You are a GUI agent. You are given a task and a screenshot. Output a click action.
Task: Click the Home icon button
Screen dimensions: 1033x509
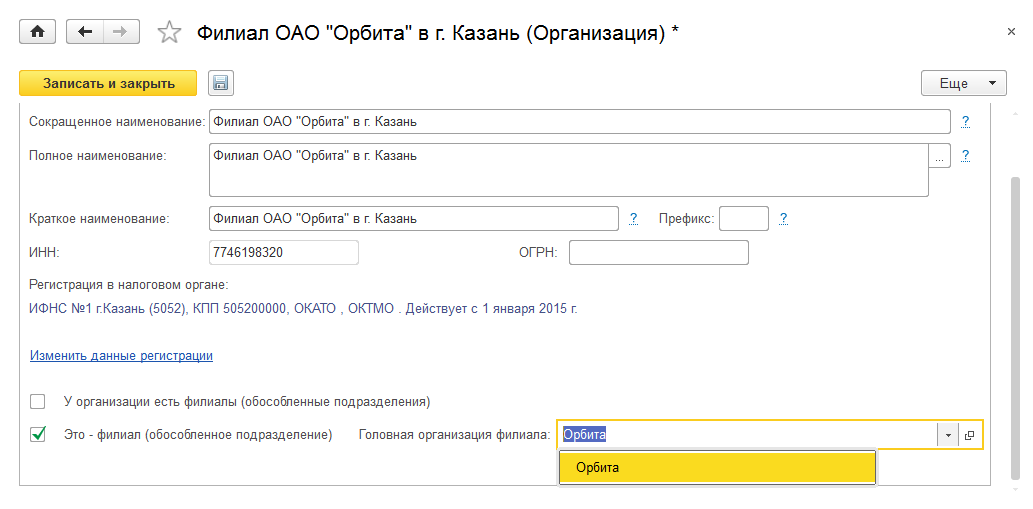pyautogui.click(x=38, y=32)
